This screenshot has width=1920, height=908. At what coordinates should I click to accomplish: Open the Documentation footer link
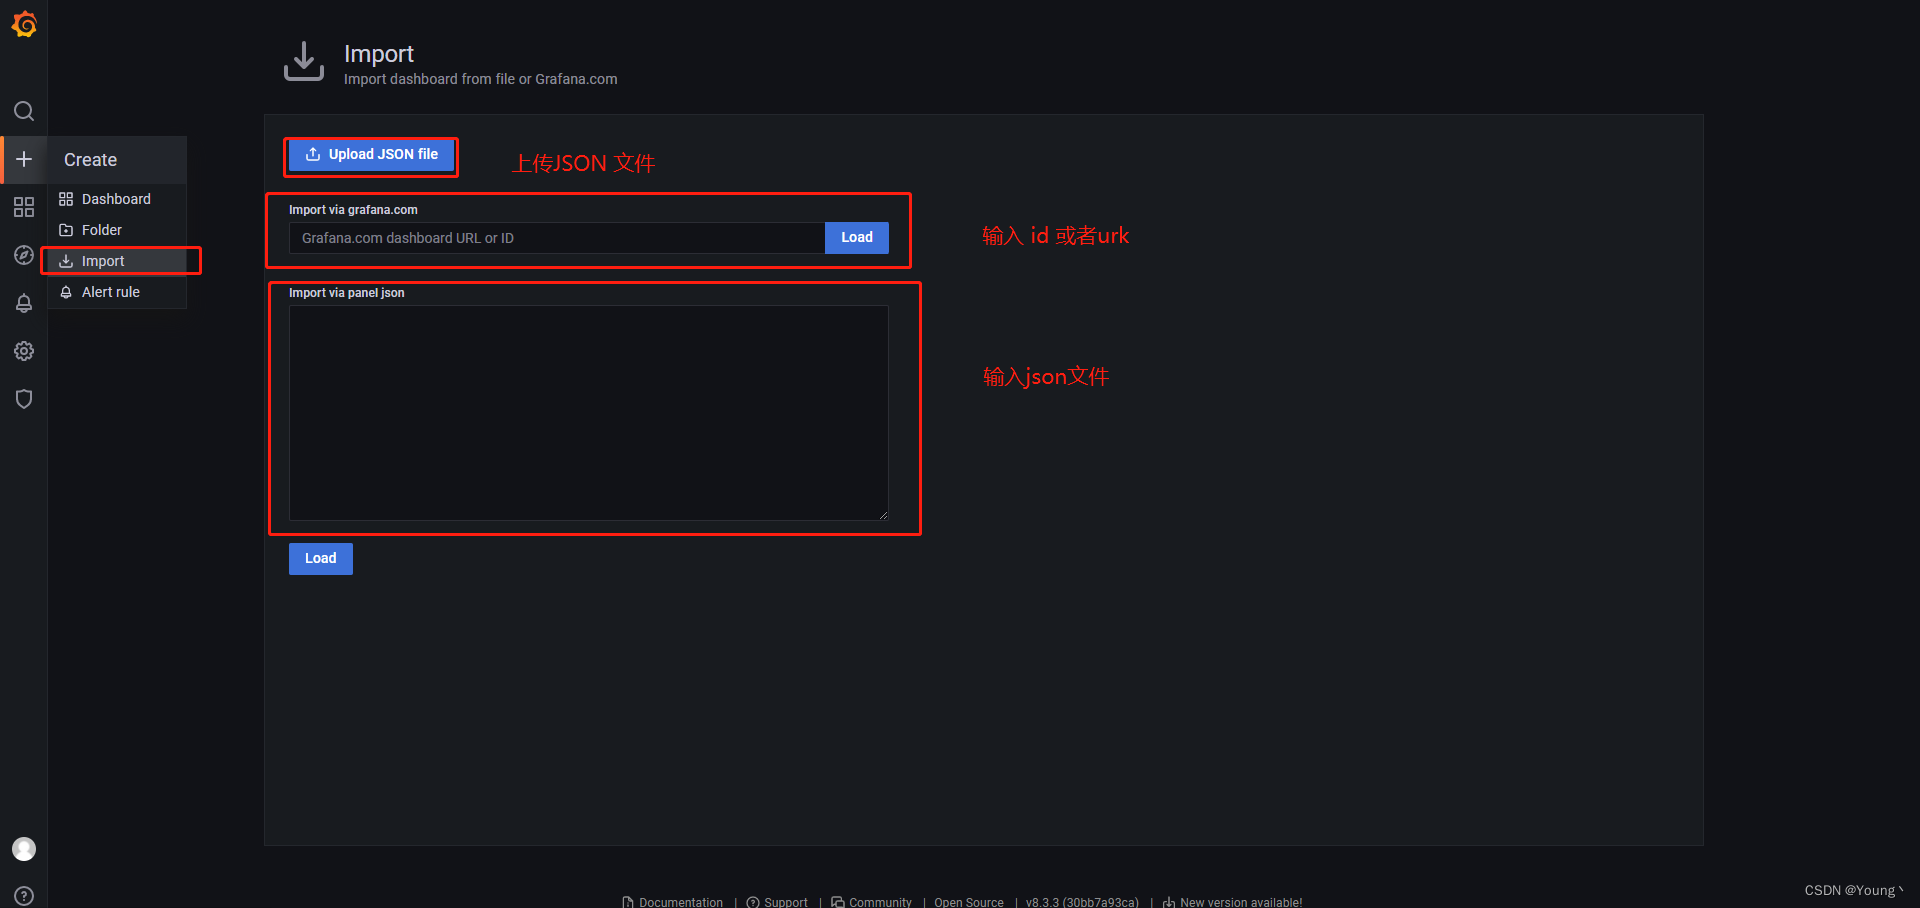point(672,902)
